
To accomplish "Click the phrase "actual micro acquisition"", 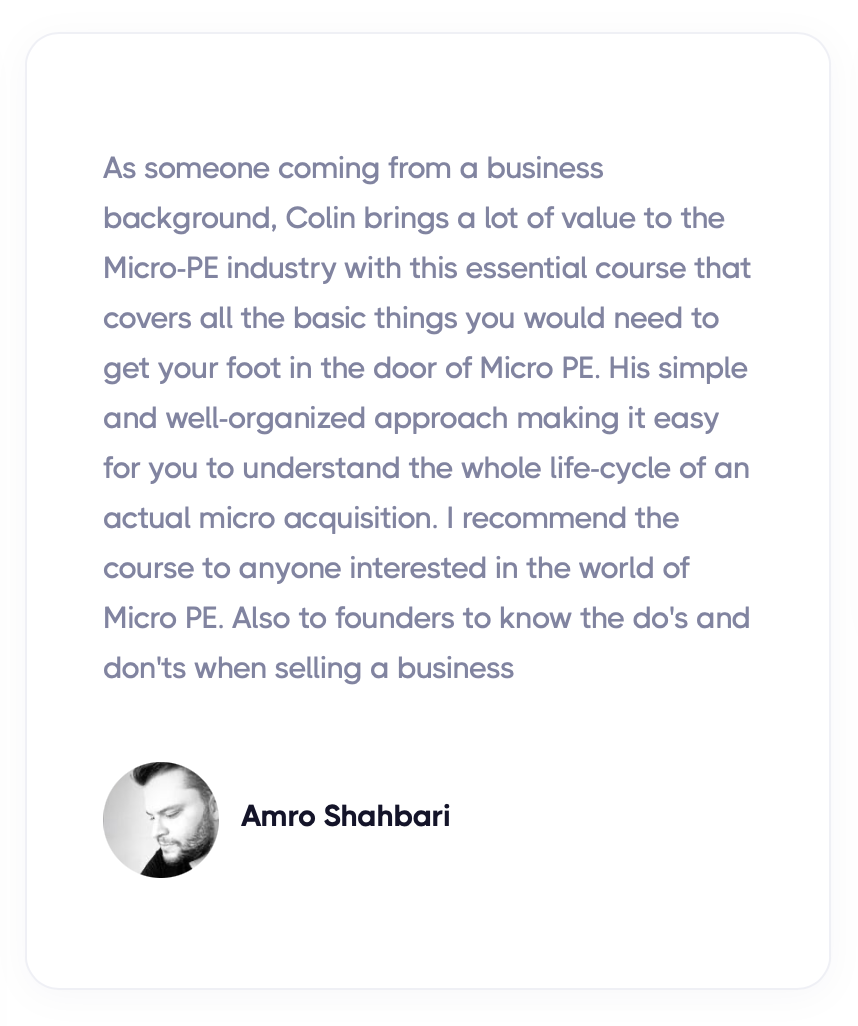I will pos(270,518).
